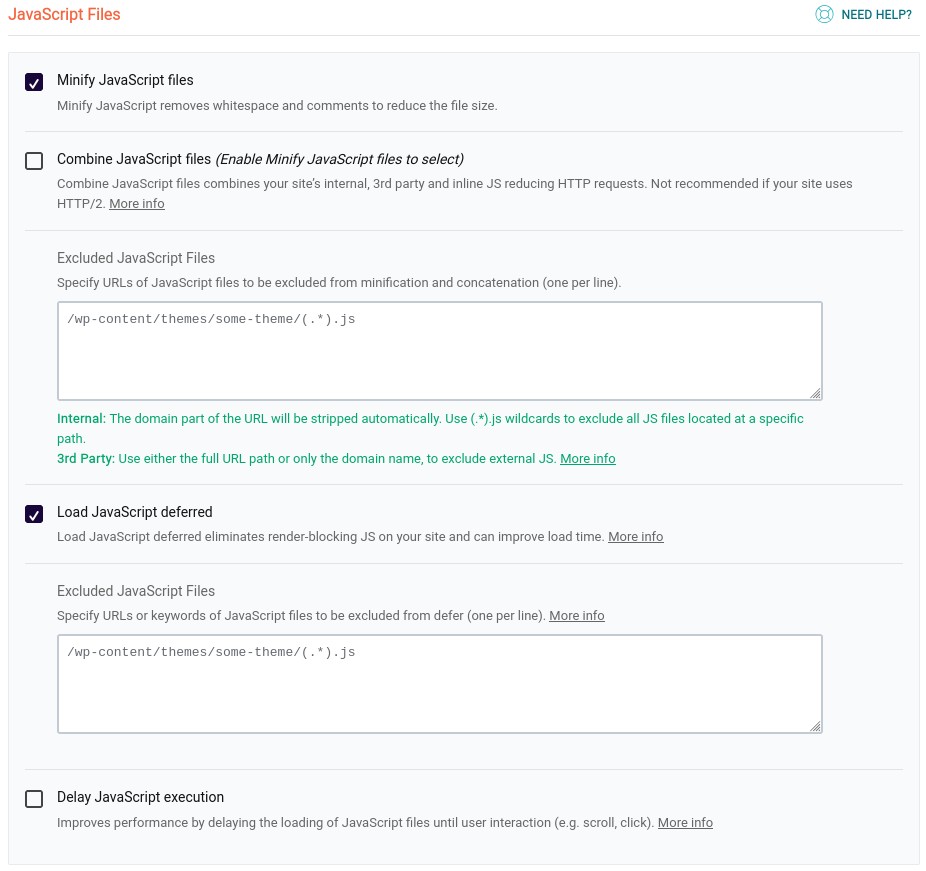
Task: Click the minification excluded JavaScript files textarea
Action: point(440,351)
